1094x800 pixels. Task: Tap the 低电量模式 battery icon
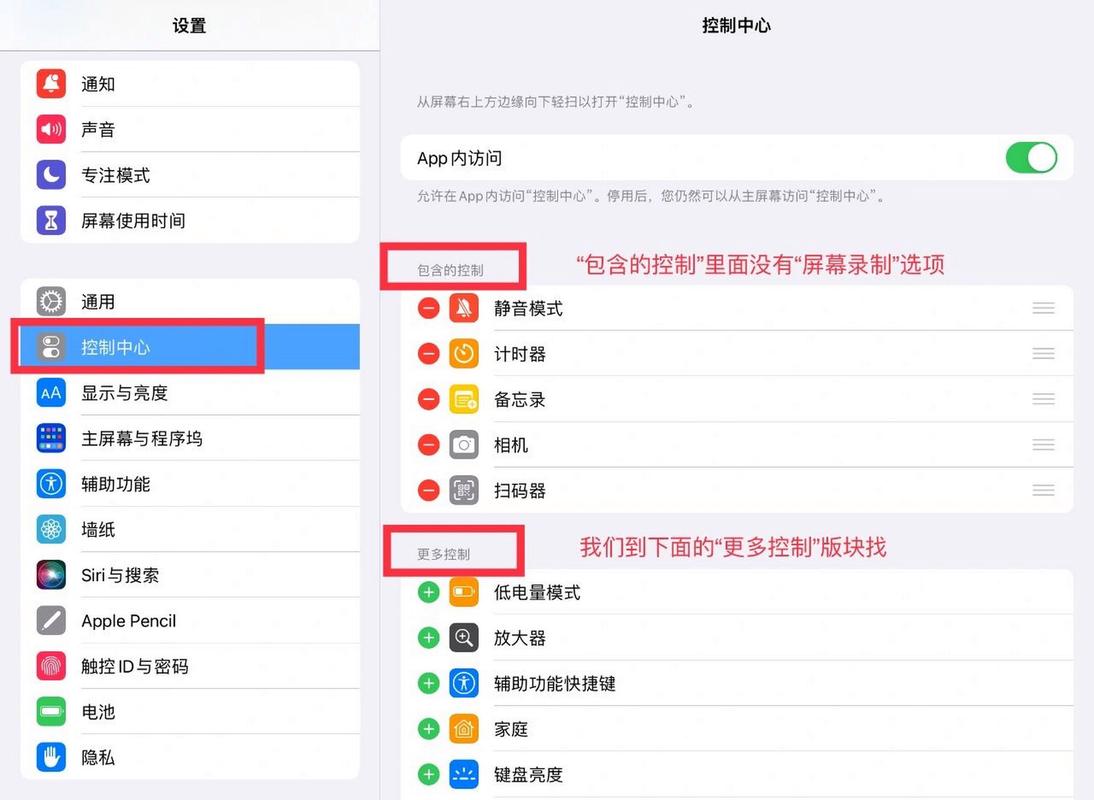coord(464,592)
